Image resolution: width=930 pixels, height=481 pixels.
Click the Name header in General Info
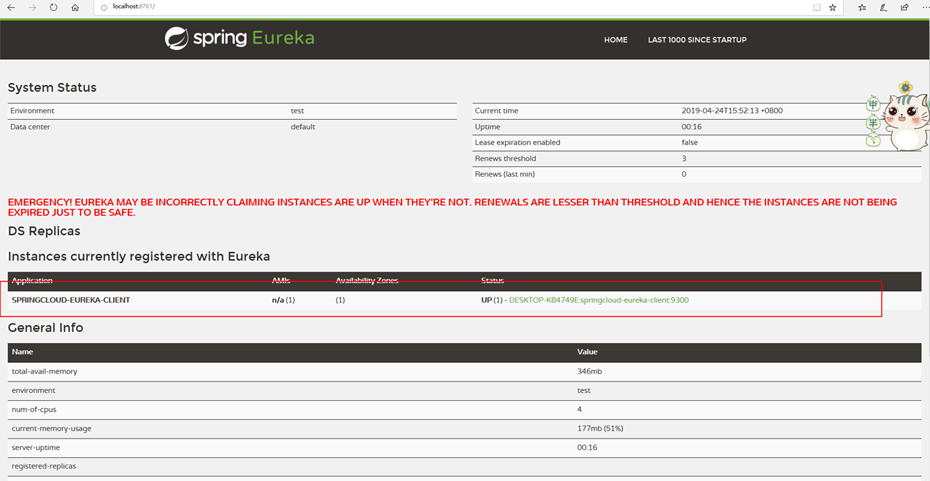click(22, 352)
